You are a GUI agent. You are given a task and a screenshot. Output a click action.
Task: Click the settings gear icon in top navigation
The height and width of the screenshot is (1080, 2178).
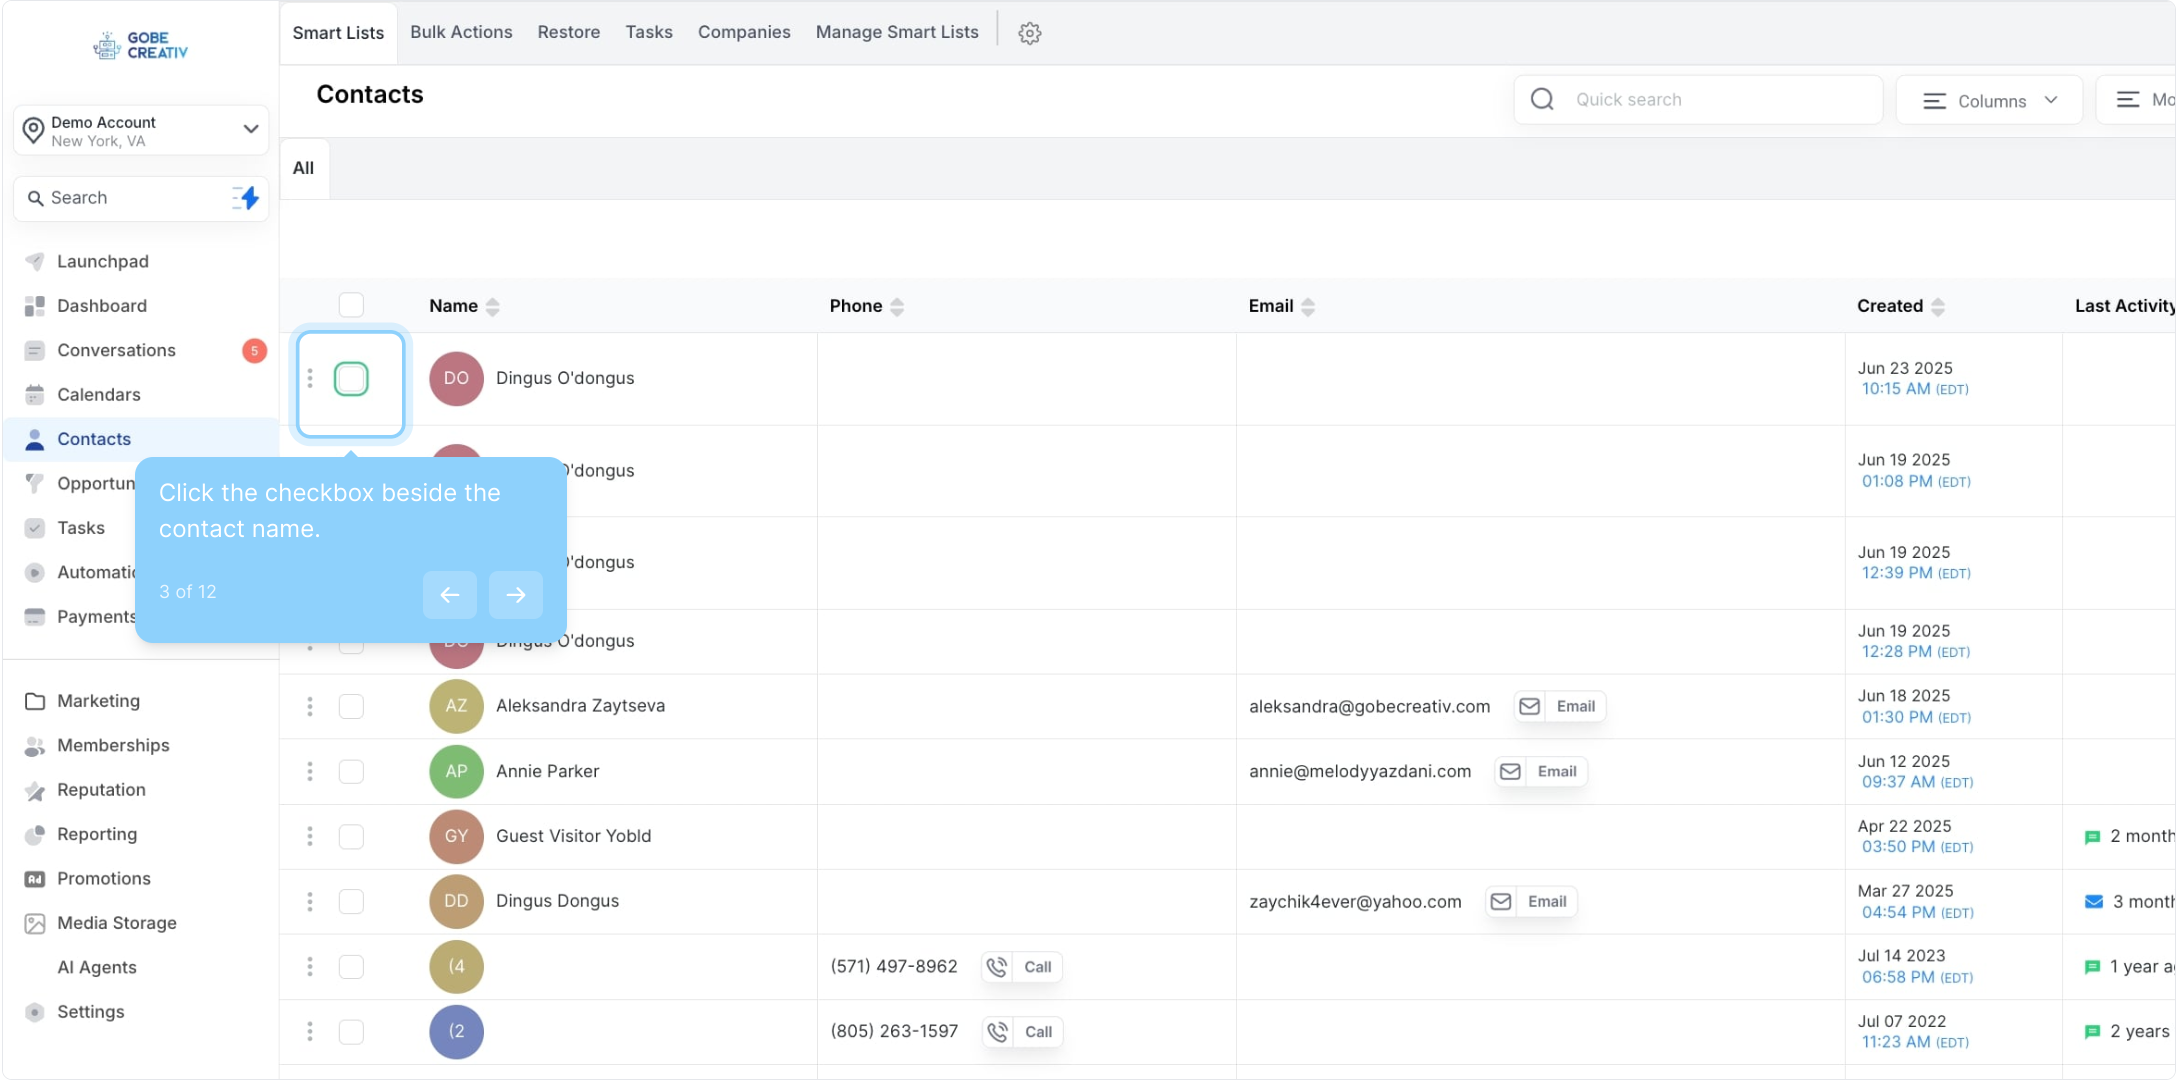coord(1029,33)
